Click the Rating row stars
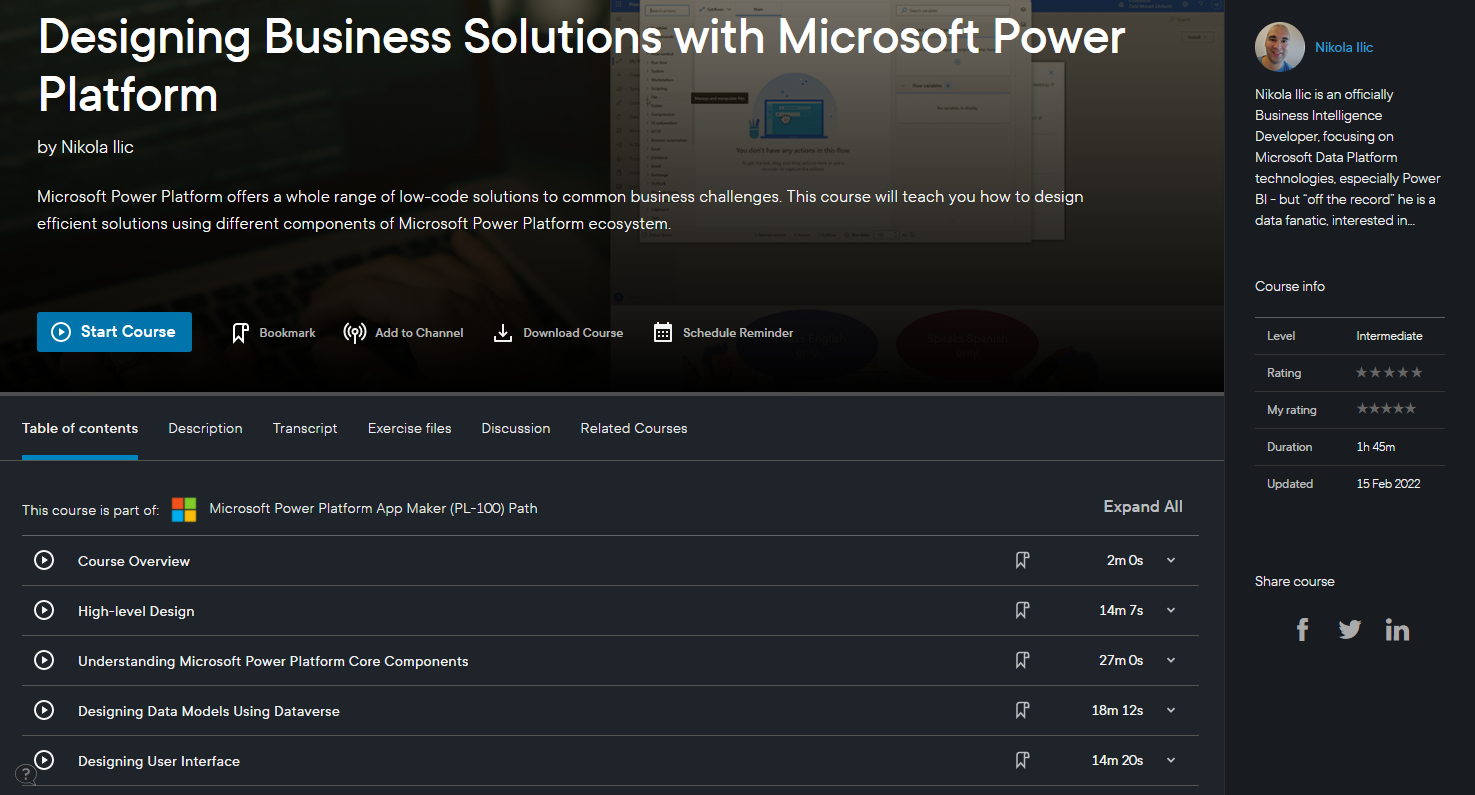Screen dimensions: 1475x795 [x=1389, y=372]
